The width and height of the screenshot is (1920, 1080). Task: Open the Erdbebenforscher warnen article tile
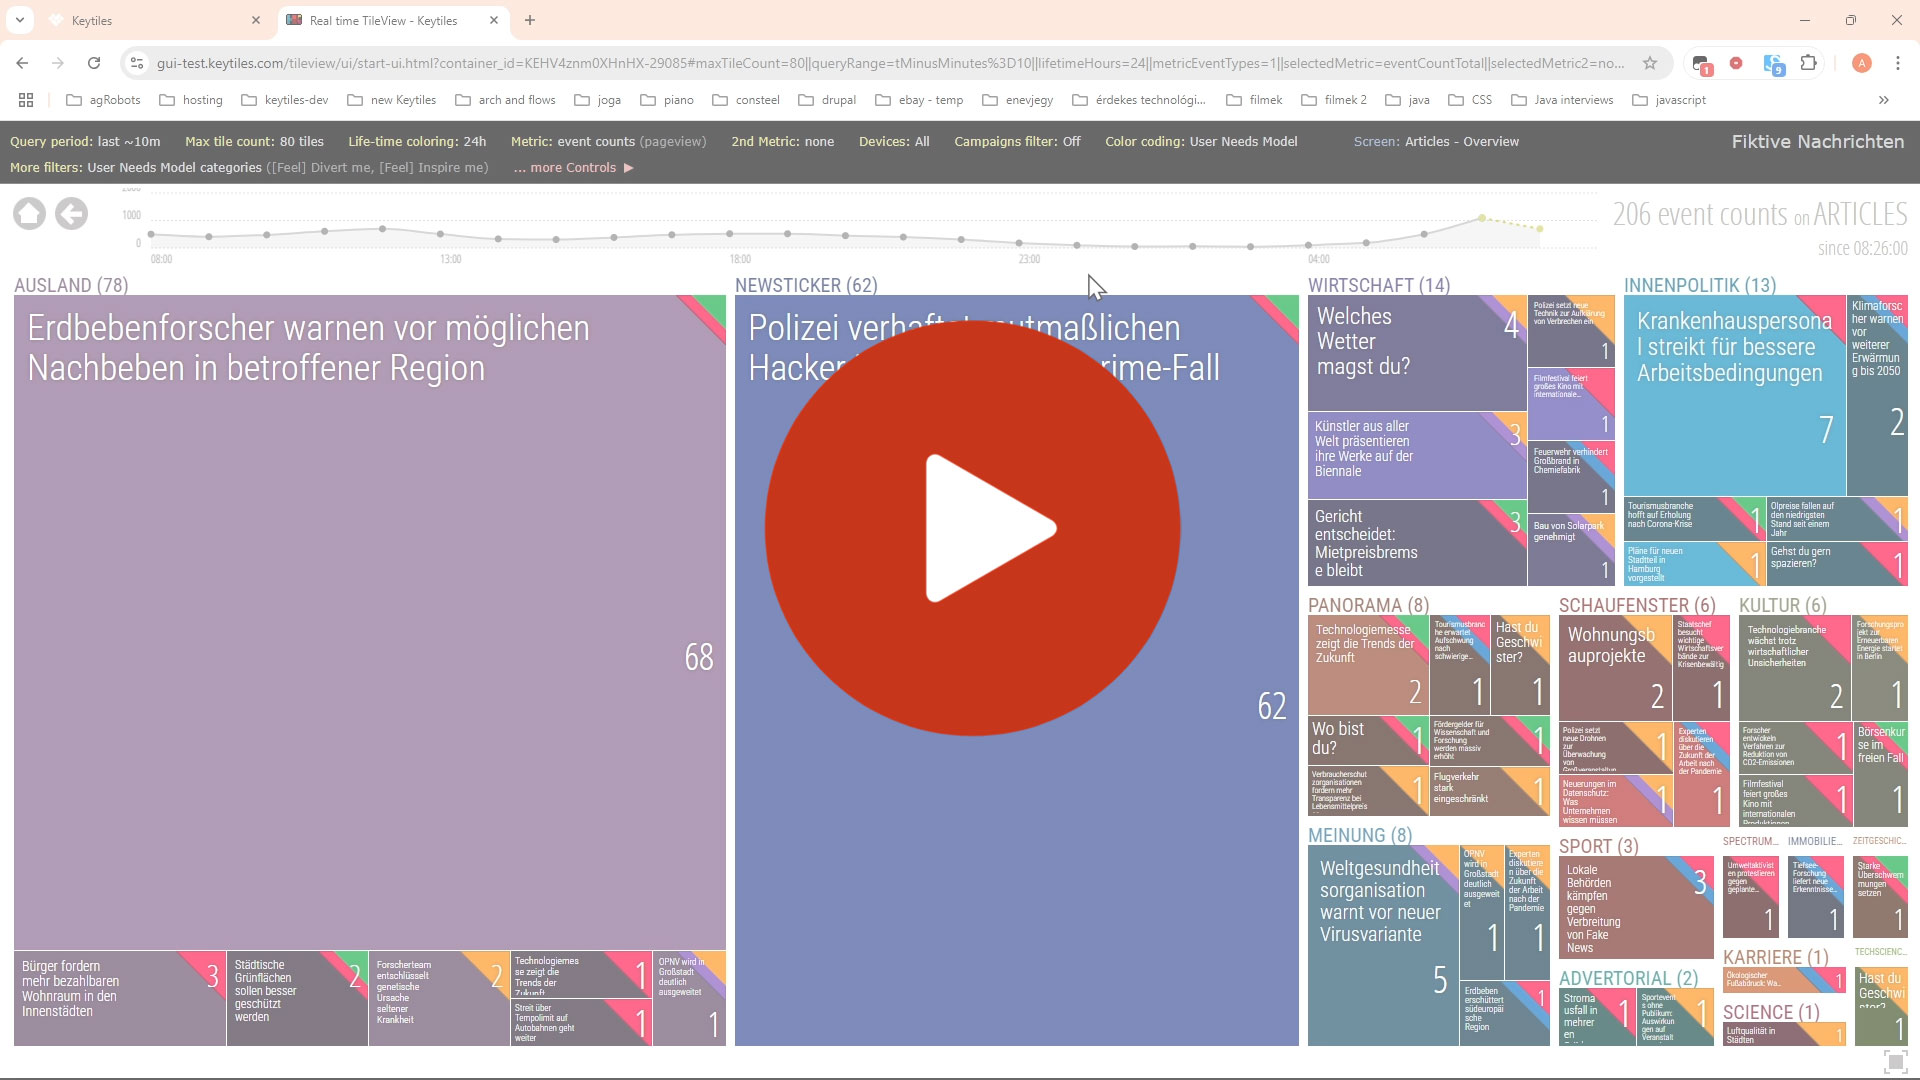click(370, 622)
